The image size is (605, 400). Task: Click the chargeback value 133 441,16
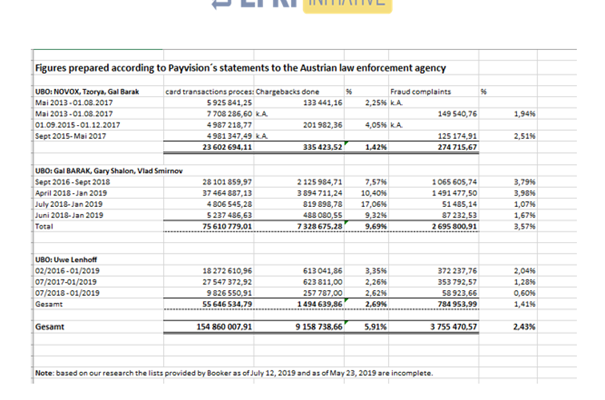pos(323,103)
